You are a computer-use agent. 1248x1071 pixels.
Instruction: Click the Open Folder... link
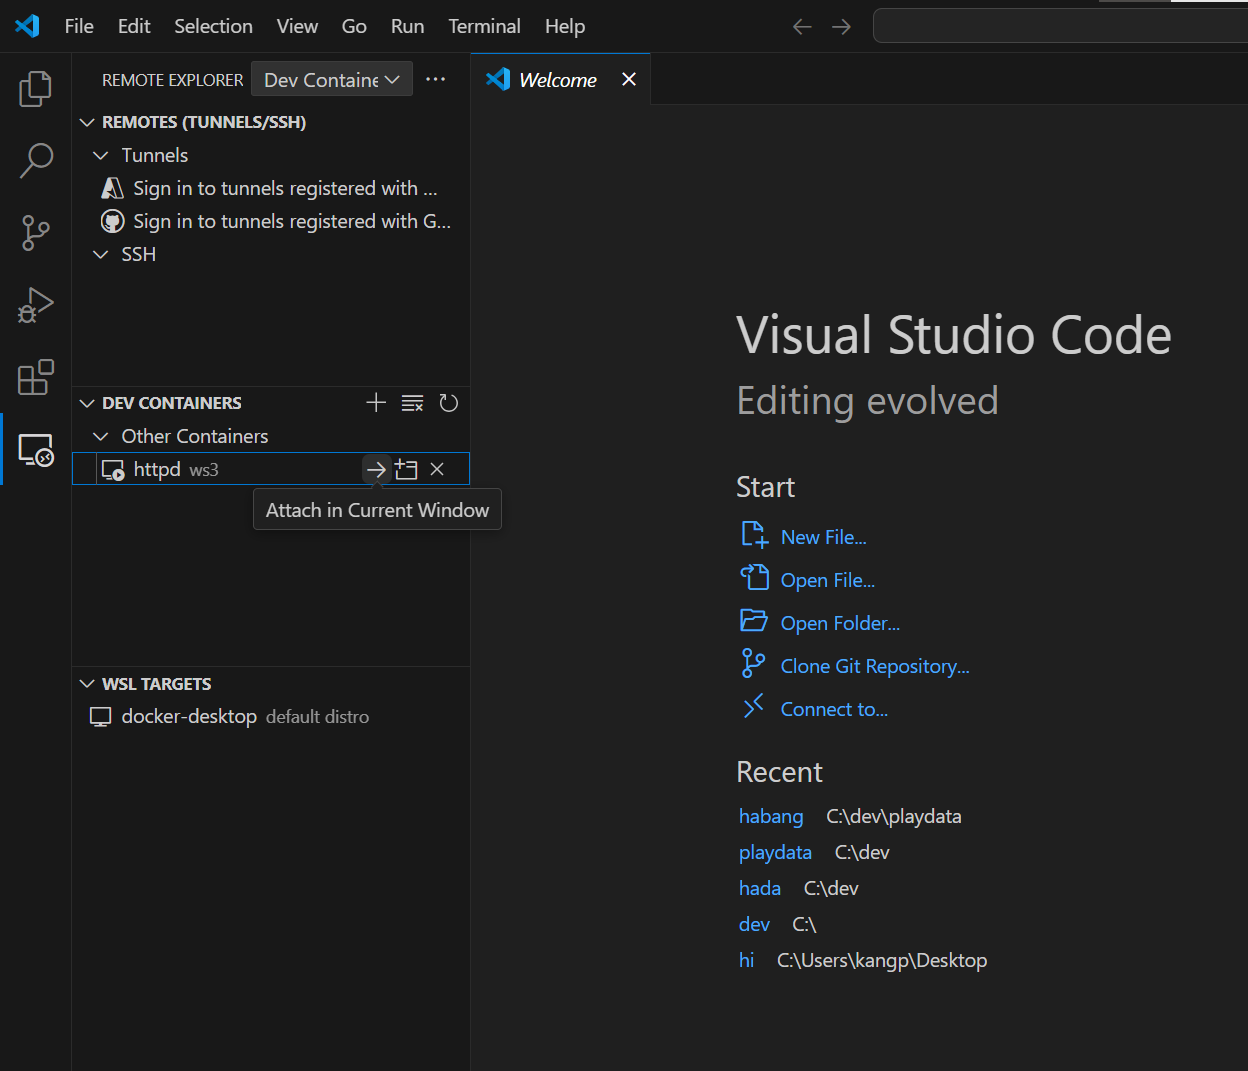pos(840,623)
